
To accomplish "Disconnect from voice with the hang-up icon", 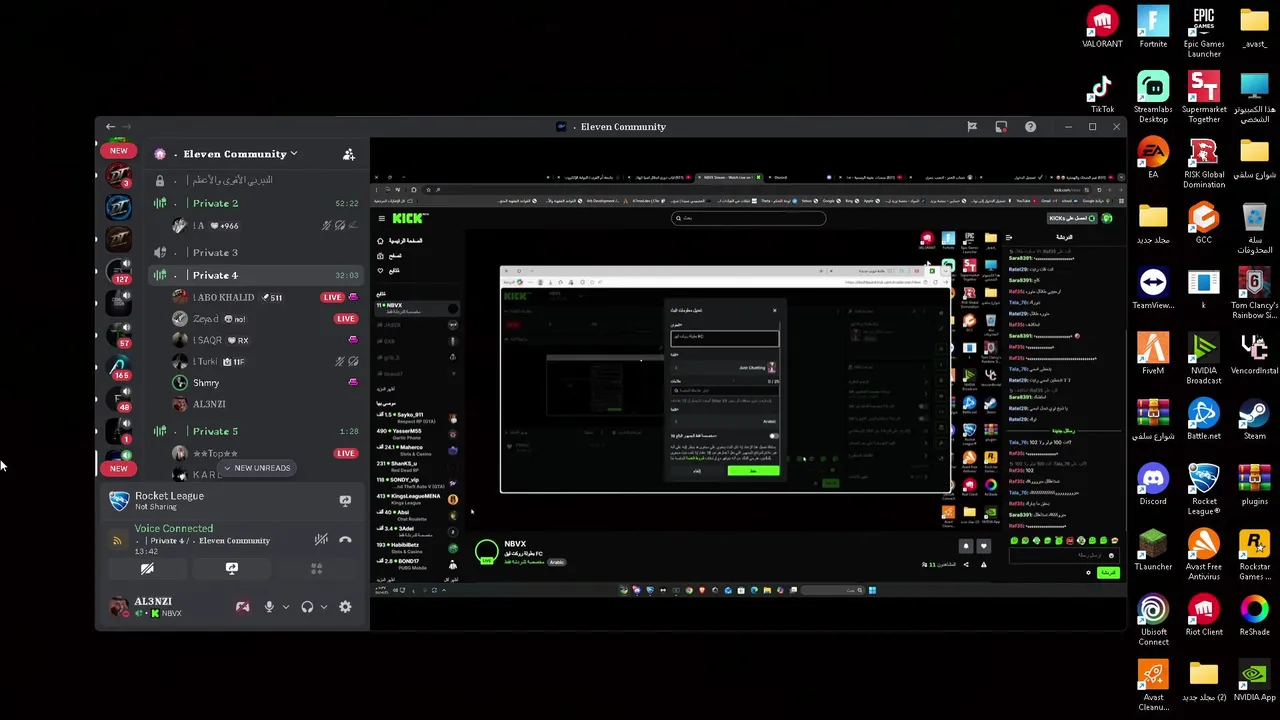I will 345,540.
